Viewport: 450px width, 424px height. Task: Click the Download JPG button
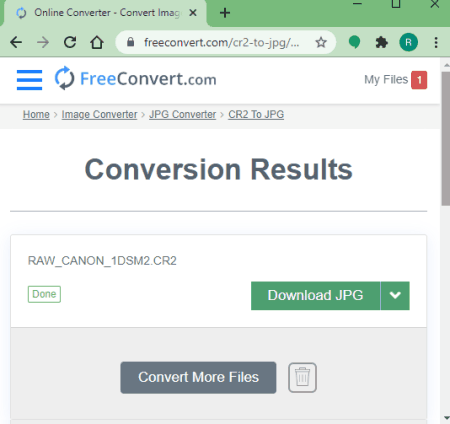pos(315,296)
